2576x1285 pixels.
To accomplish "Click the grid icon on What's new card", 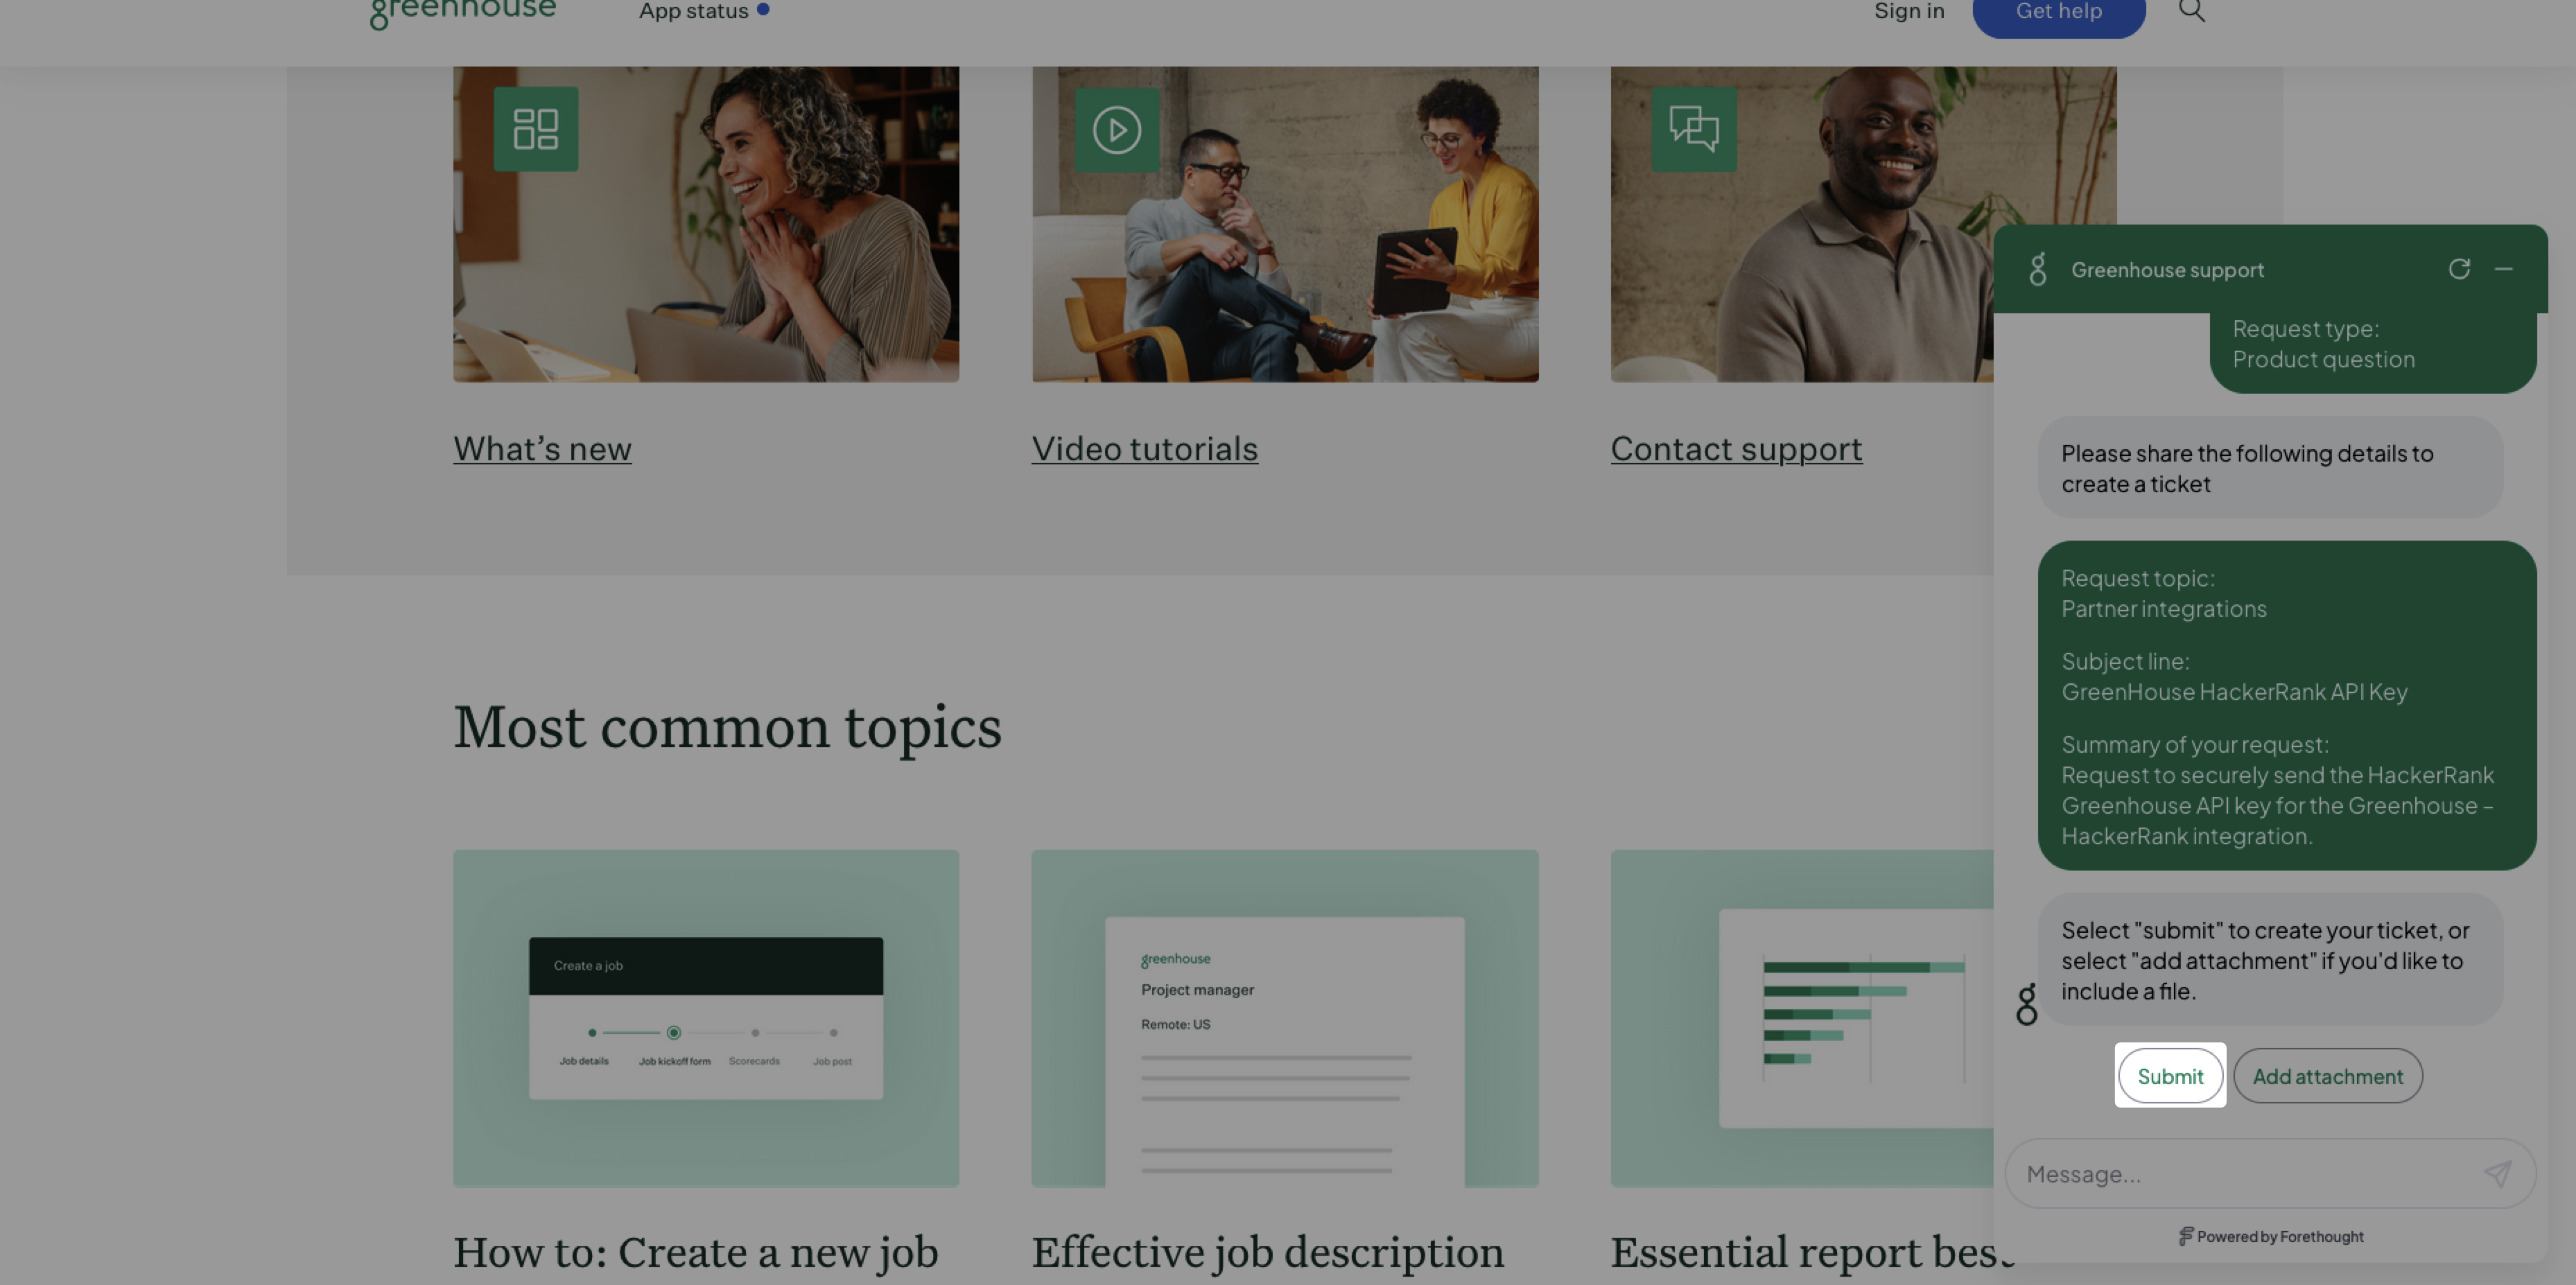I will point(535,129).
